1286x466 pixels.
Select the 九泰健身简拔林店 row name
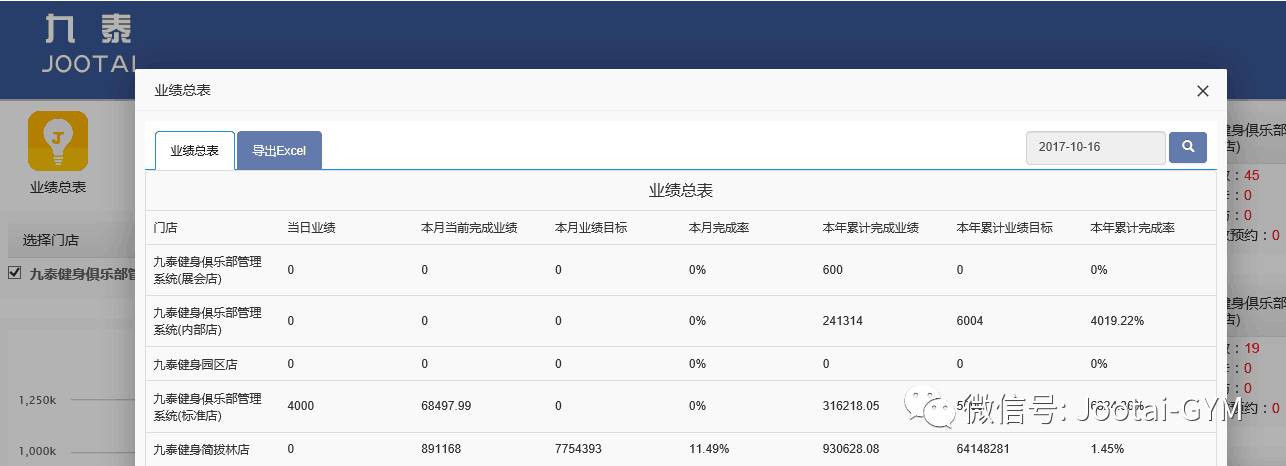tap(201, 450)
